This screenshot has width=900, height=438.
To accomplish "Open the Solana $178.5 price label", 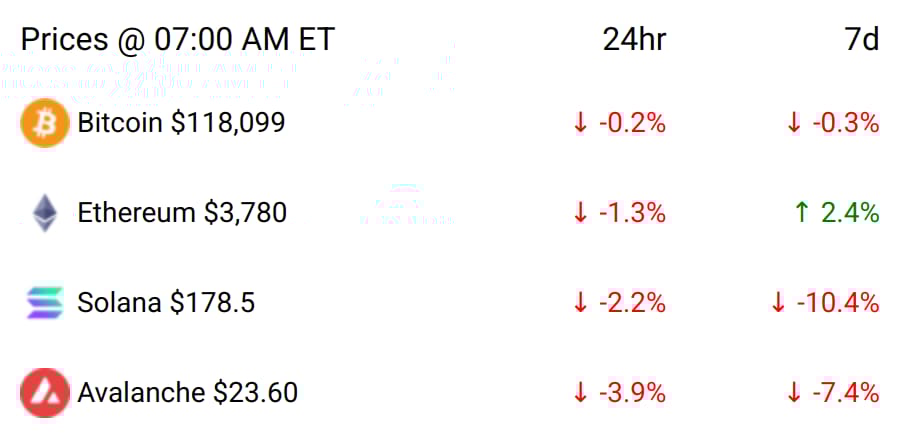I will coord(166,303).
